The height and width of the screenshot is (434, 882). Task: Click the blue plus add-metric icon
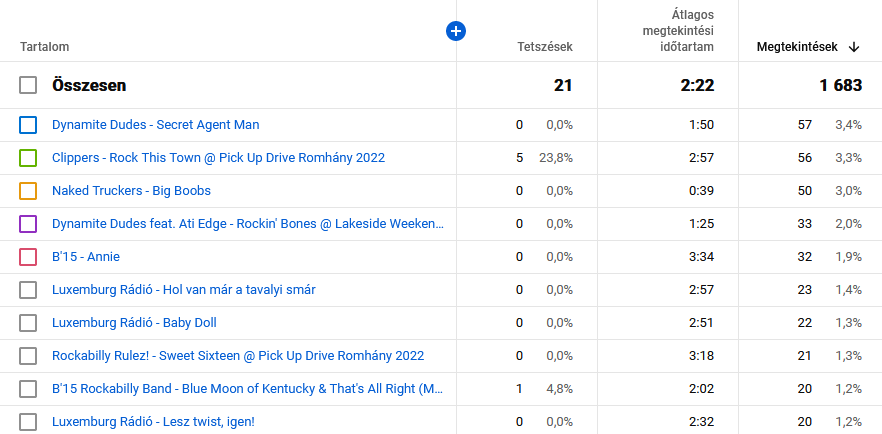pyautogui.click(x=456, y=32)
